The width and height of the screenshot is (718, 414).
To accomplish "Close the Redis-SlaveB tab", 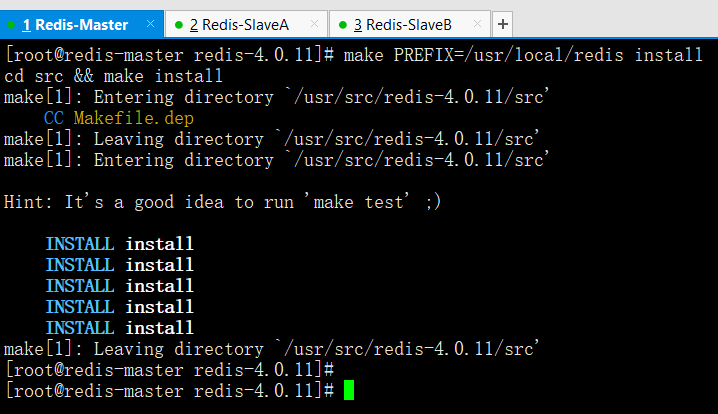I will (x=478, y=23).
